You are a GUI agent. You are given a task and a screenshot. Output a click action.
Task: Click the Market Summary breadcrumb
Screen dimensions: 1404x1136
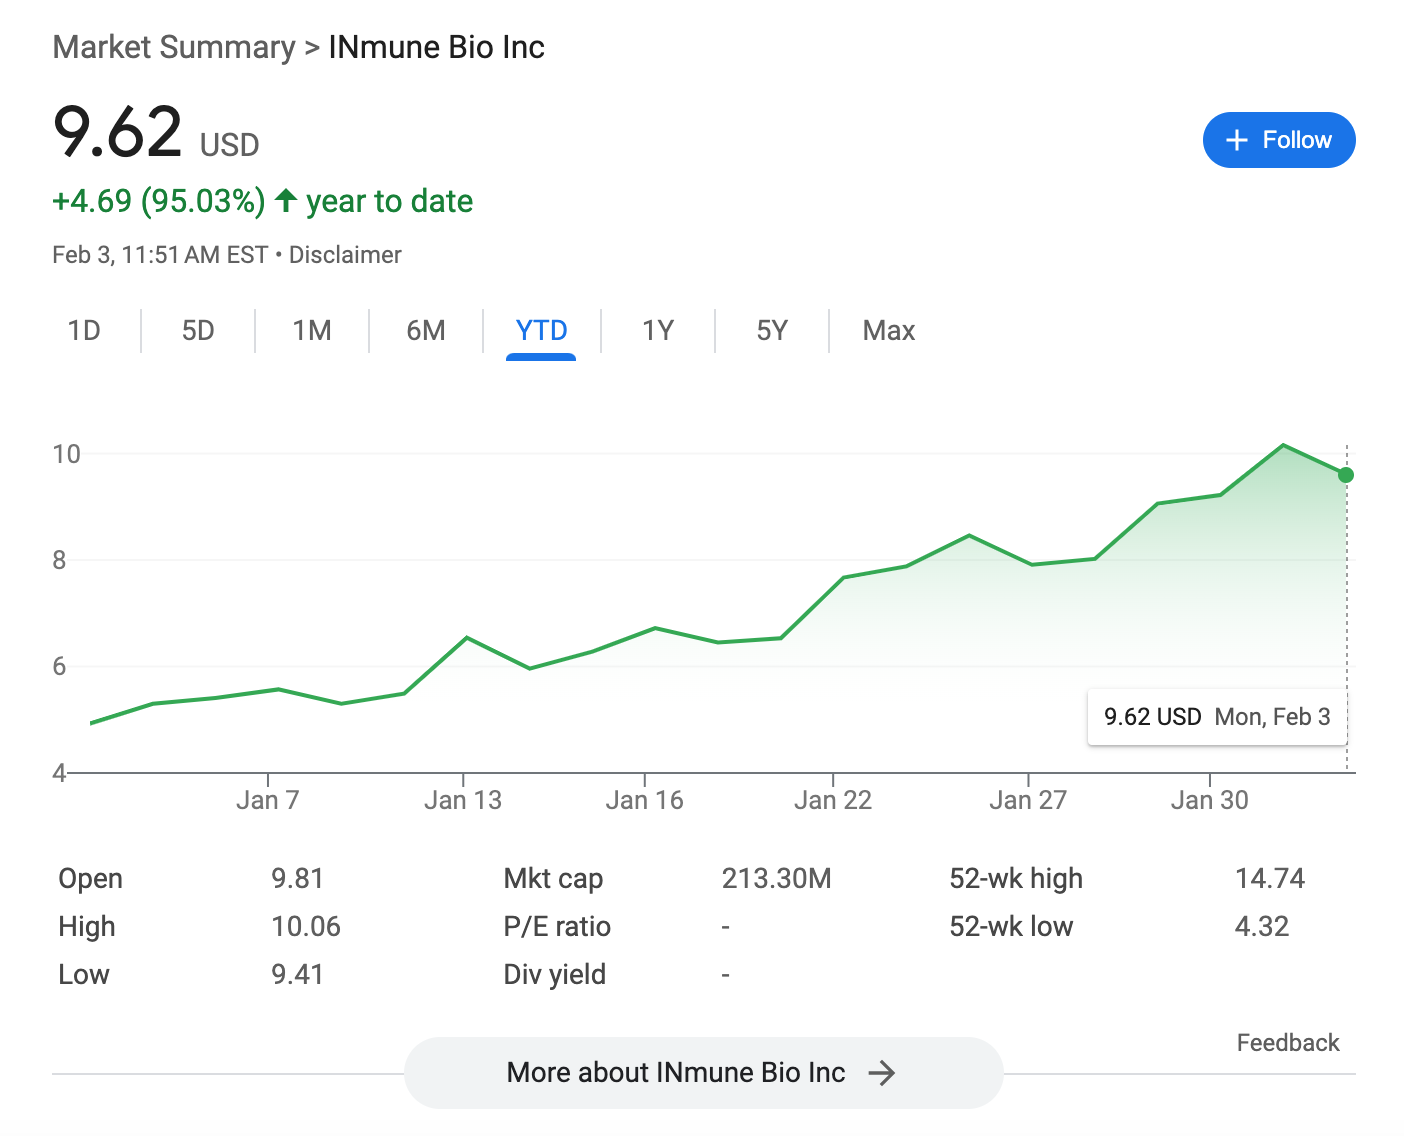[x=174, y=47]
